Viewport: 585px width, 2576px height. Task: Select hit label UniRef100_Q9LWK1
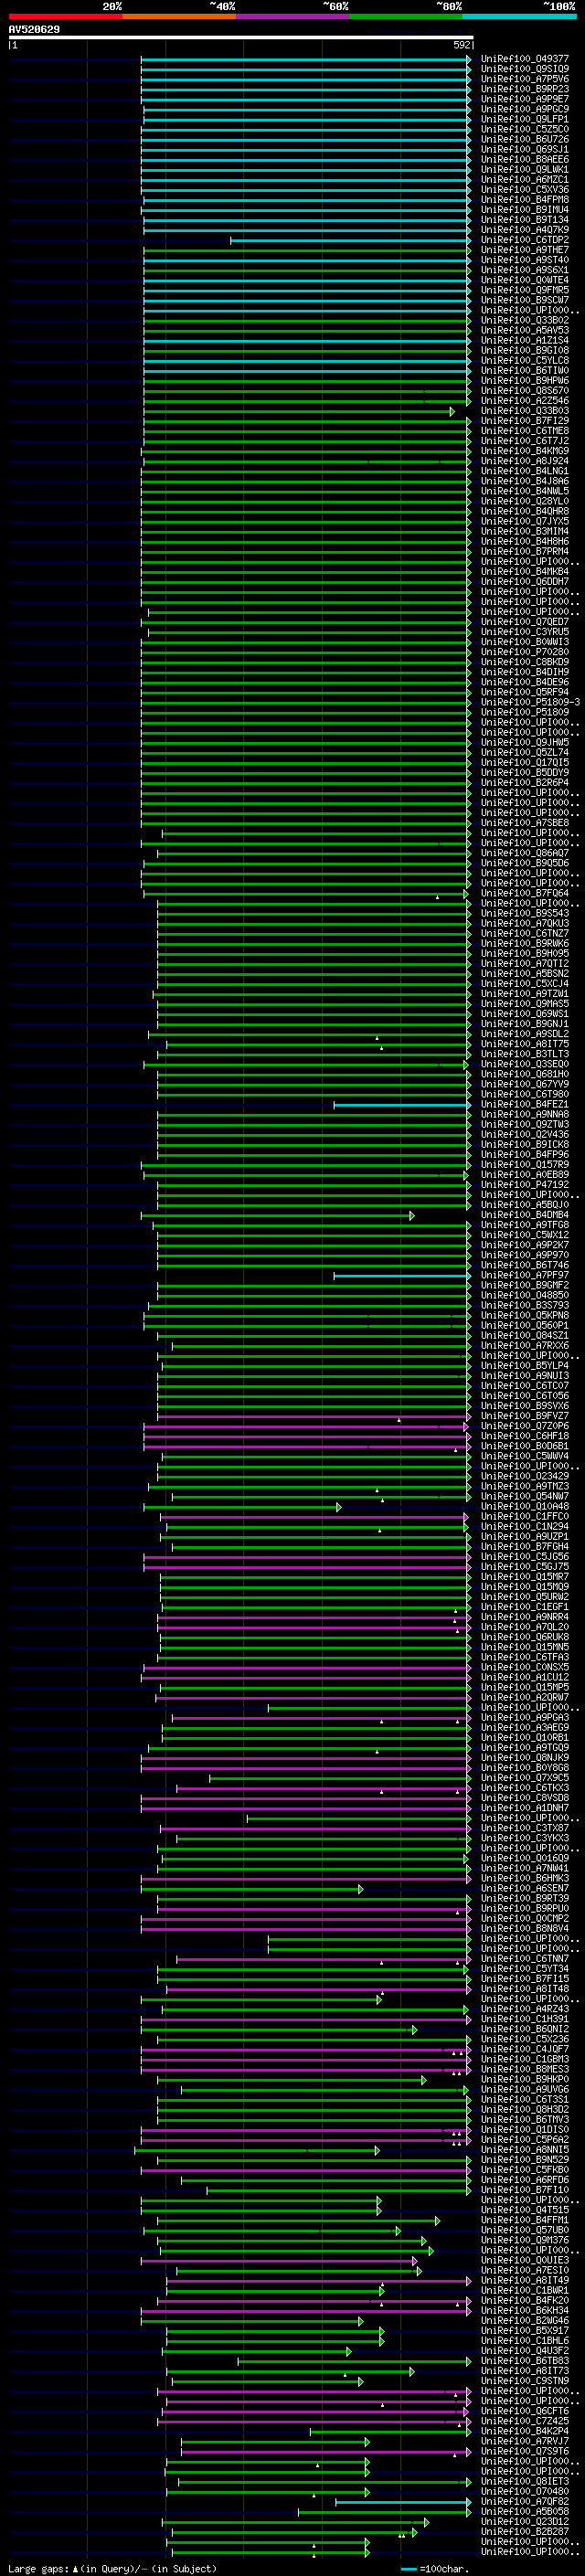[x=525, y=169]
